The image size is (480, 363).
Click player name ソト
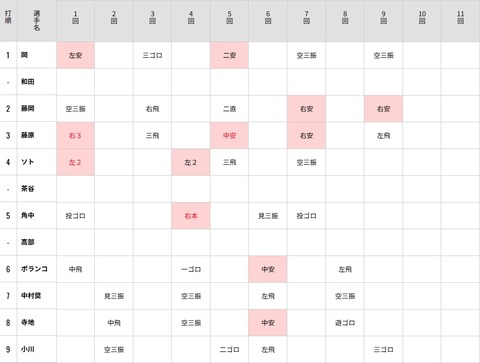click(x=27, y=162)
